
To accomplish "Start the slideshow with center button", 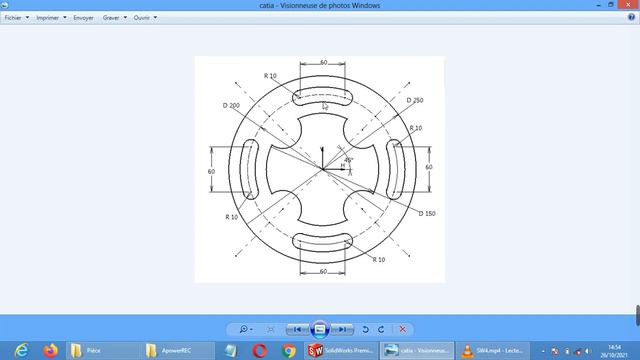I will click(320, 329).
